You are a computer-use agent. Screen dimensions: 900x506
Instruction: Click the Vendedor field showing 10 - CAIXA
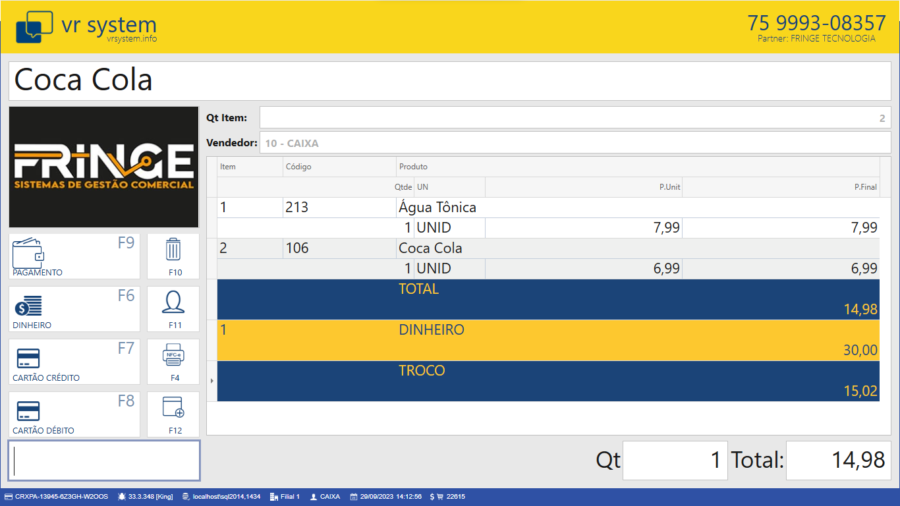tap(574, 143)
